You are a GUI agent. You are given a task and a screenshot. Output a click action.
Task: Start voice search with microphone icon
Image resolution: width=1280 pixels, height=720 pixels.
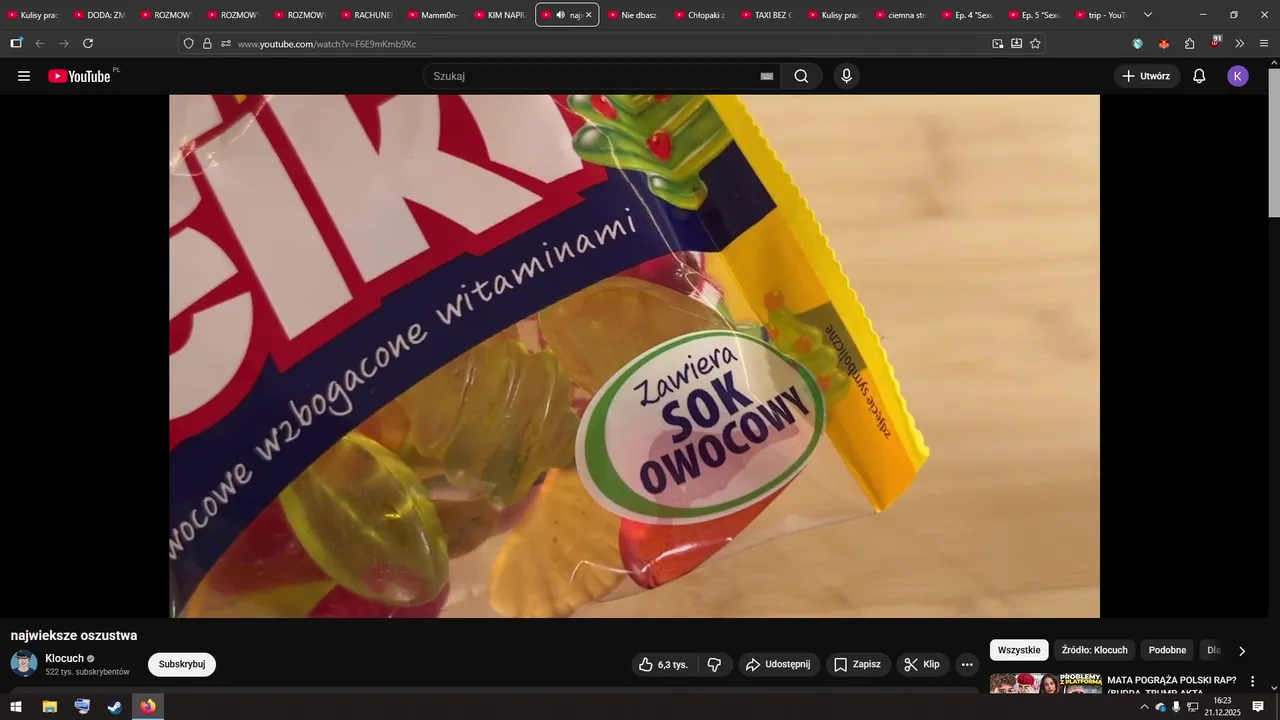pyautogui.click(x=847, y=76)
